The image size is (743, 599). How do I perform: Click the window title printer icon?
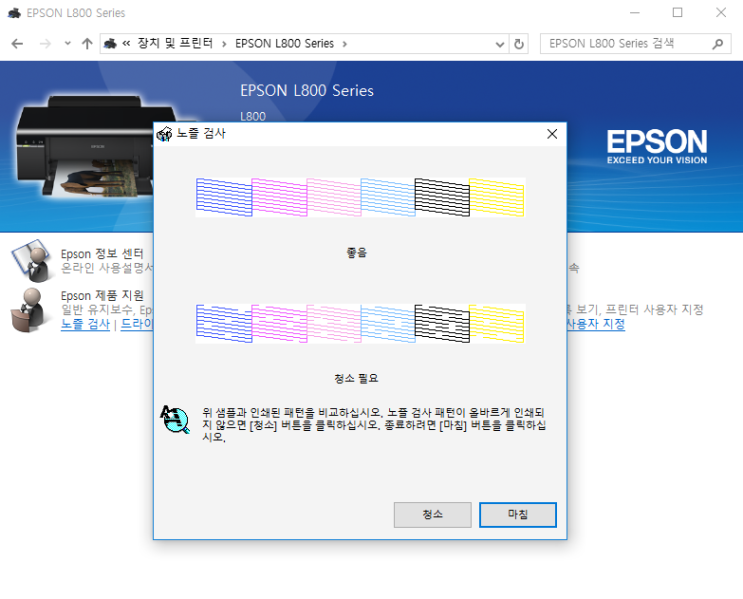click(15, 13)
